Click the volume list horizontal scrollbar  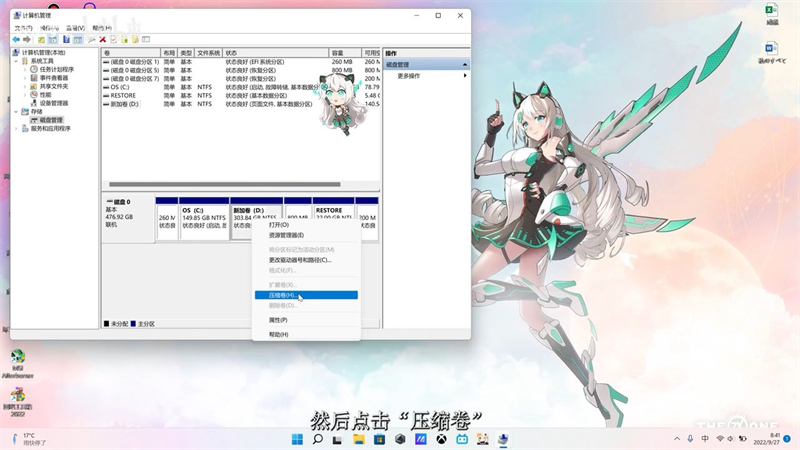224,184
